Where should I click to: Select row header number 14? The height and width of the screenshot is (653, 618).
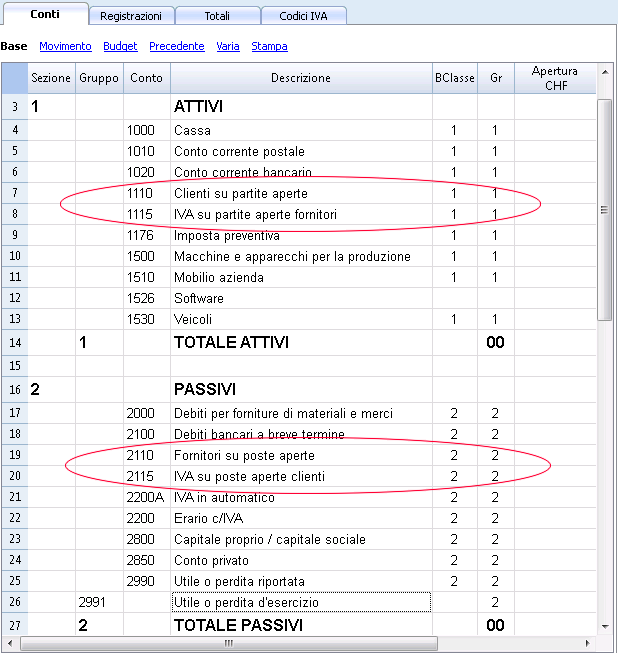pos(15,342)
